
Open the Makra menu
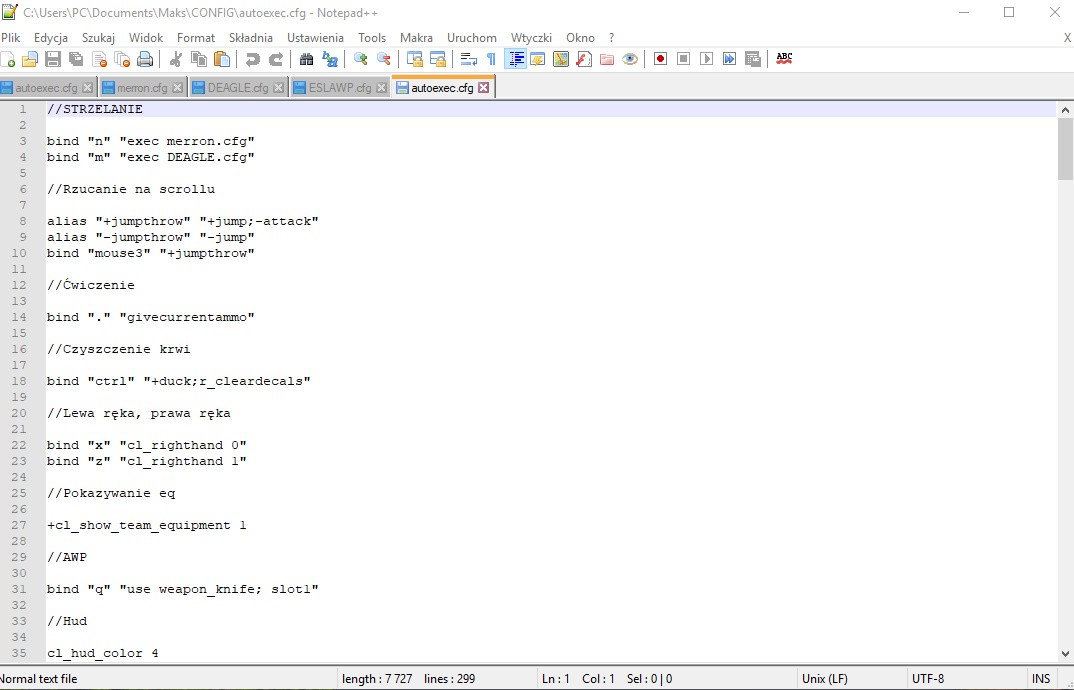416,38
